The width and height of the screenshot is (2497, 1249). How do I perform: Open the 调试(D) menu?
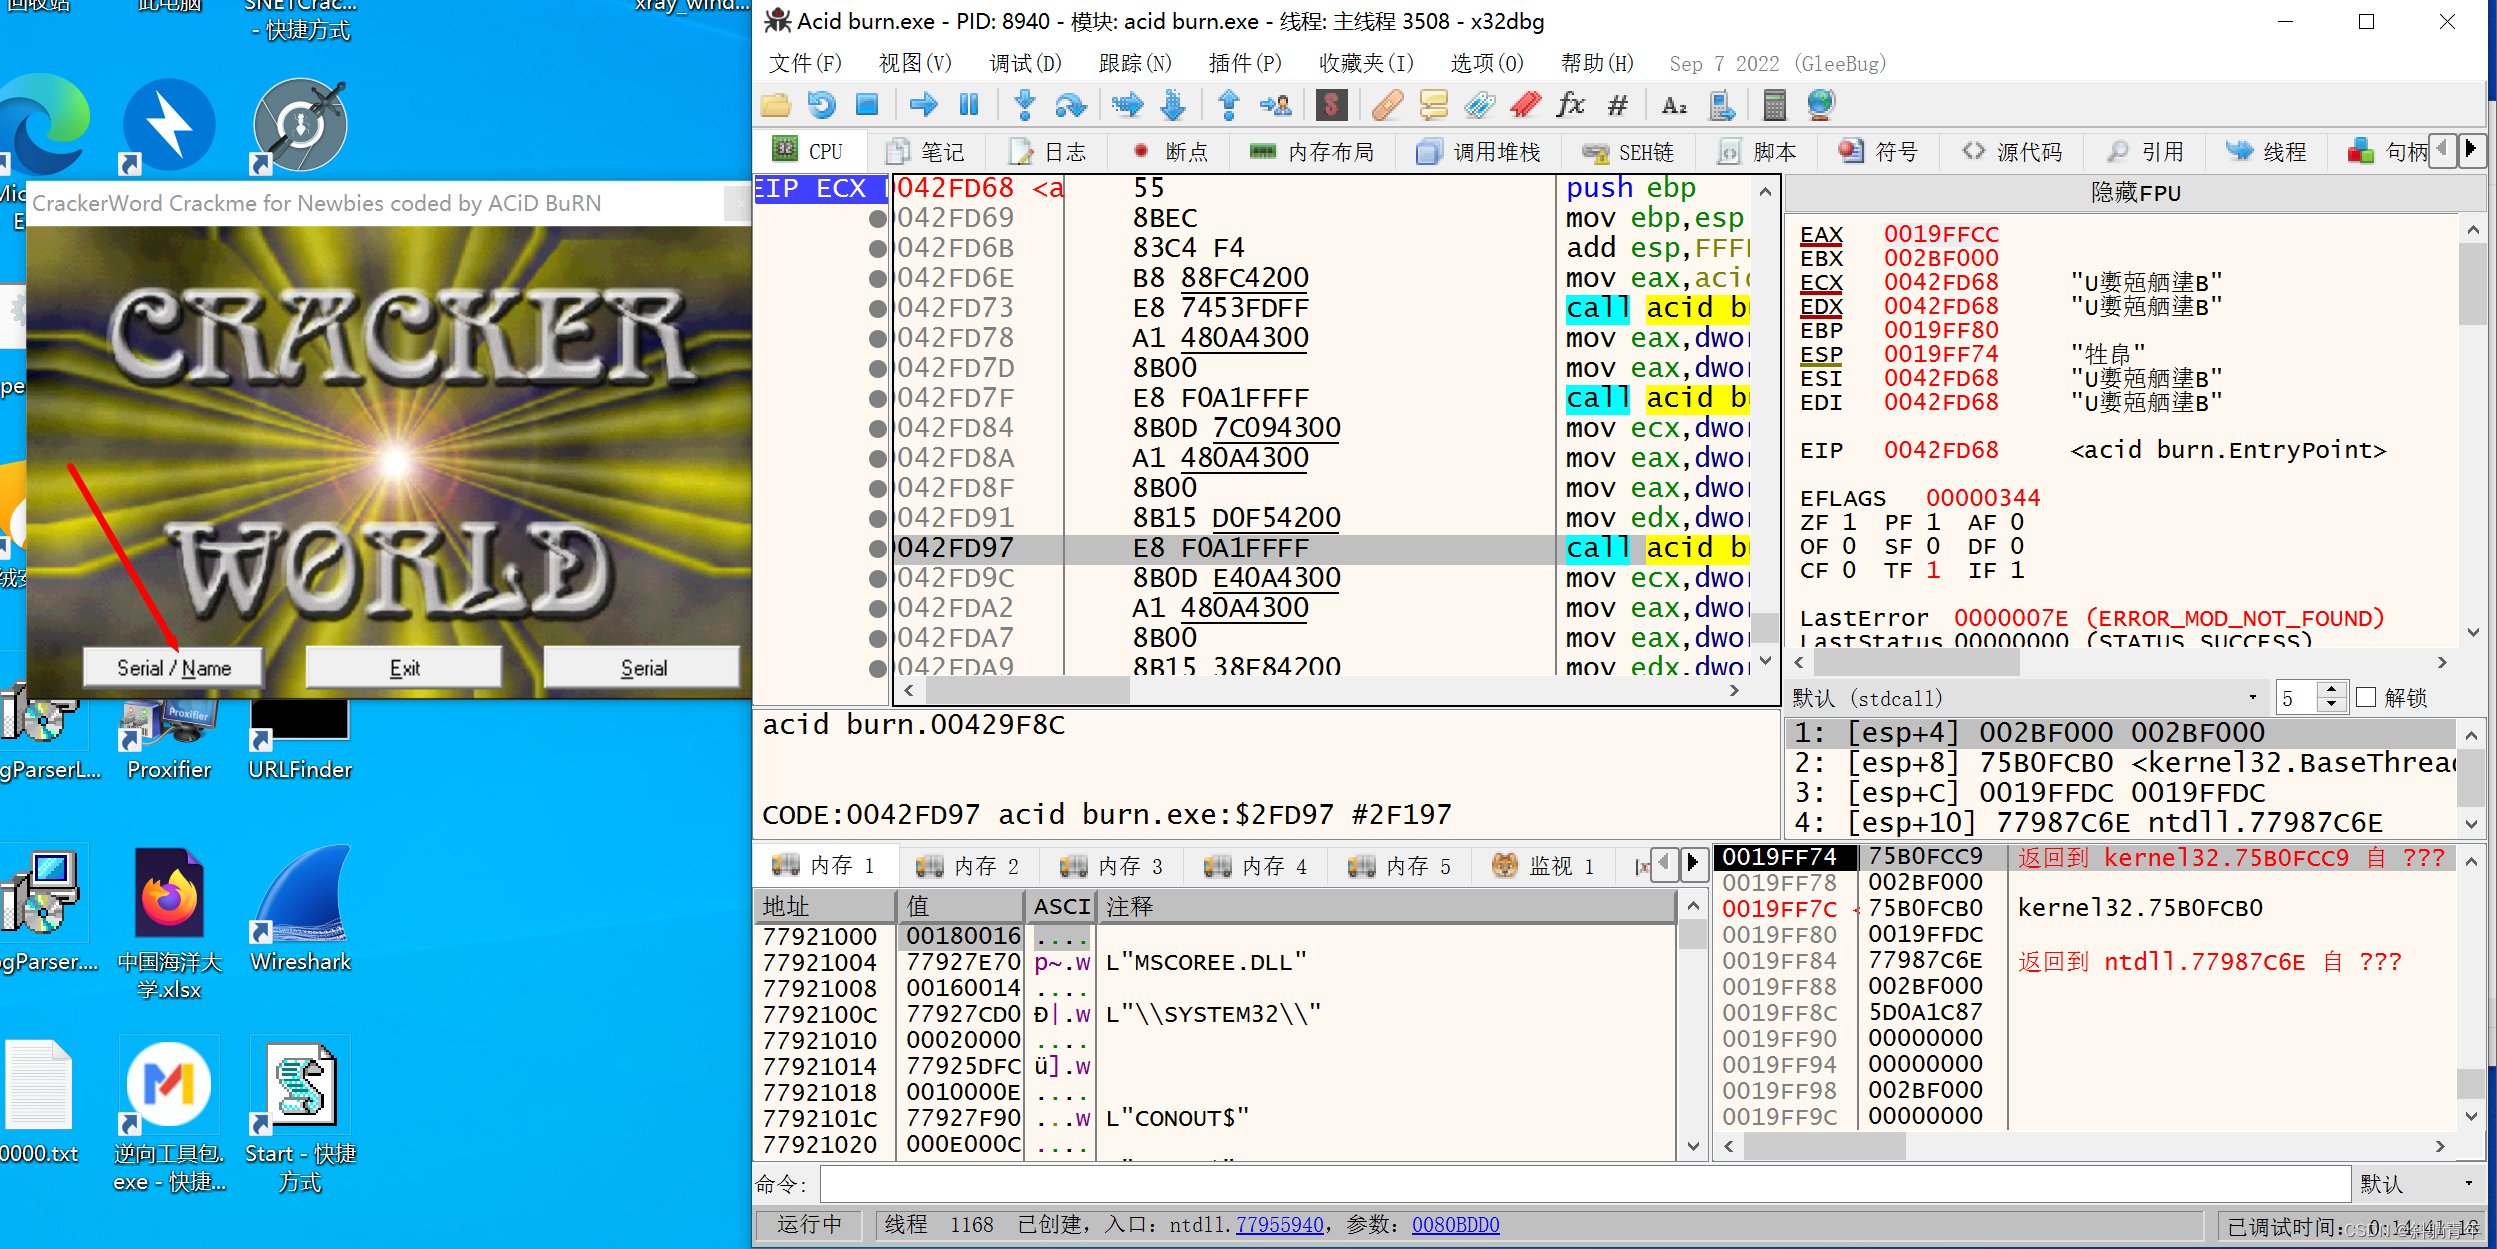pyautogui.click(x=1024, y=64)
